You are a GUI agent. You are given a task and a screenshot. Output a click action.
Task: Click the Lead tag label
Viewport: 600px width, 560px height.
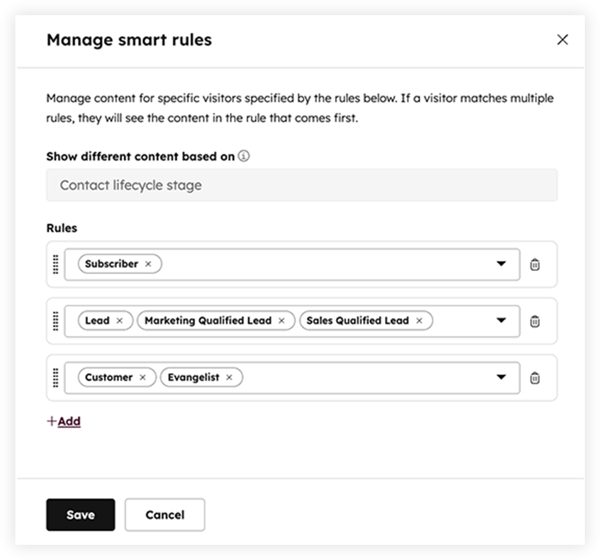[x=97, y=320]
